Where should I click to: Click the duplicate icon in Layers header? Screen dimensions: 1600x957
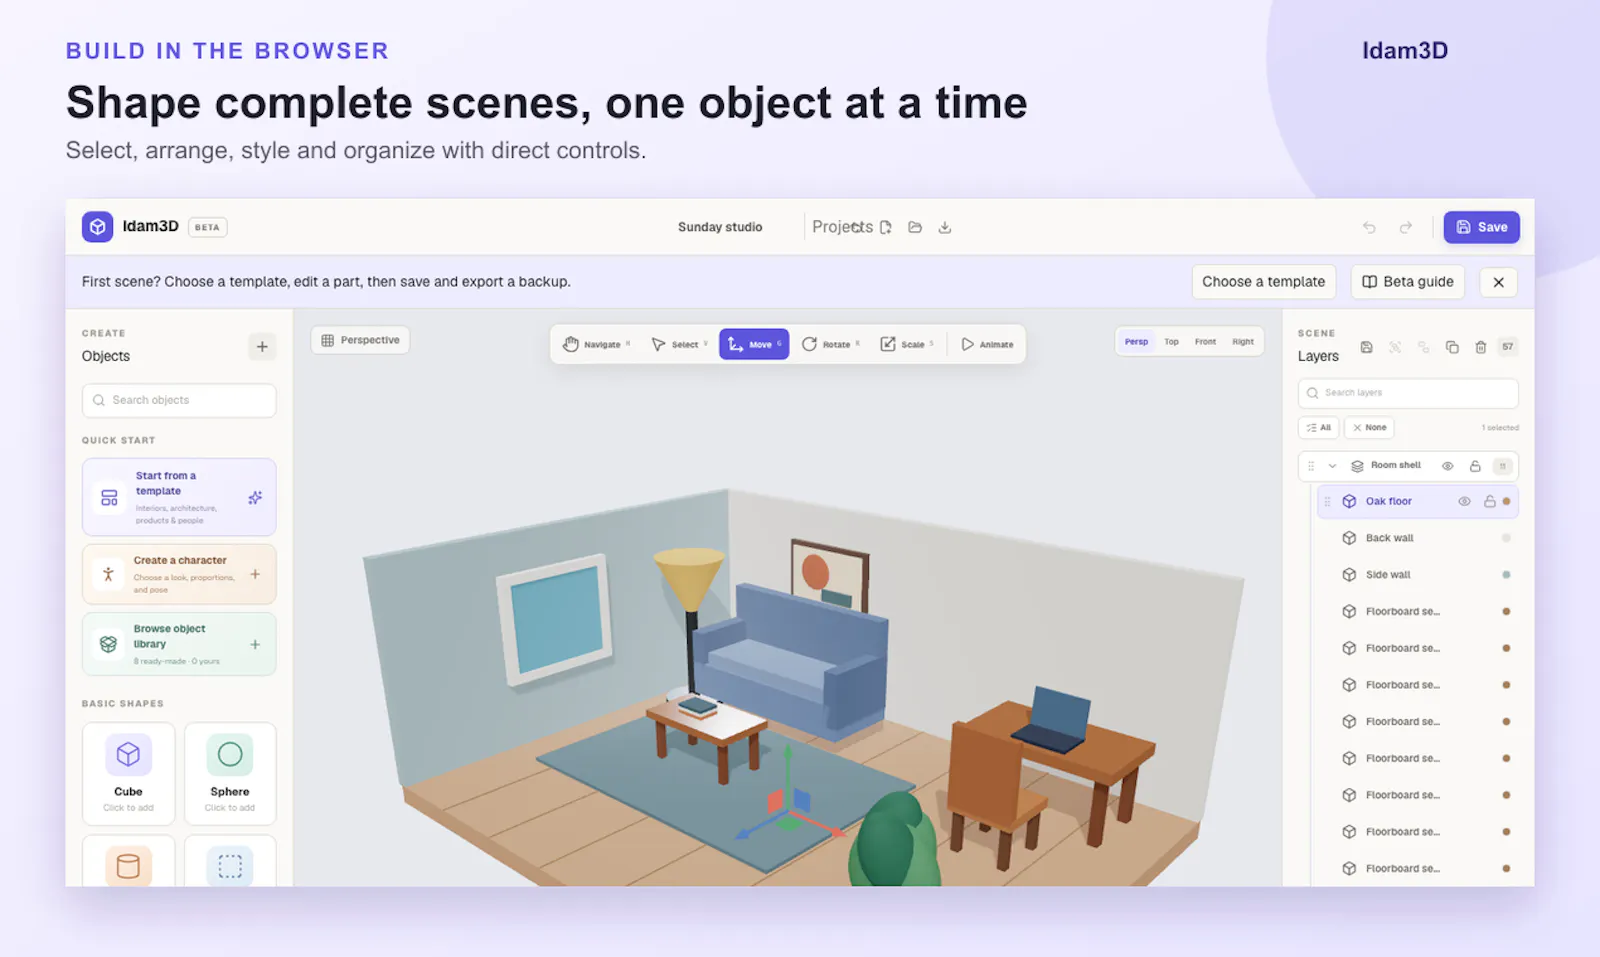point(1452,347)
